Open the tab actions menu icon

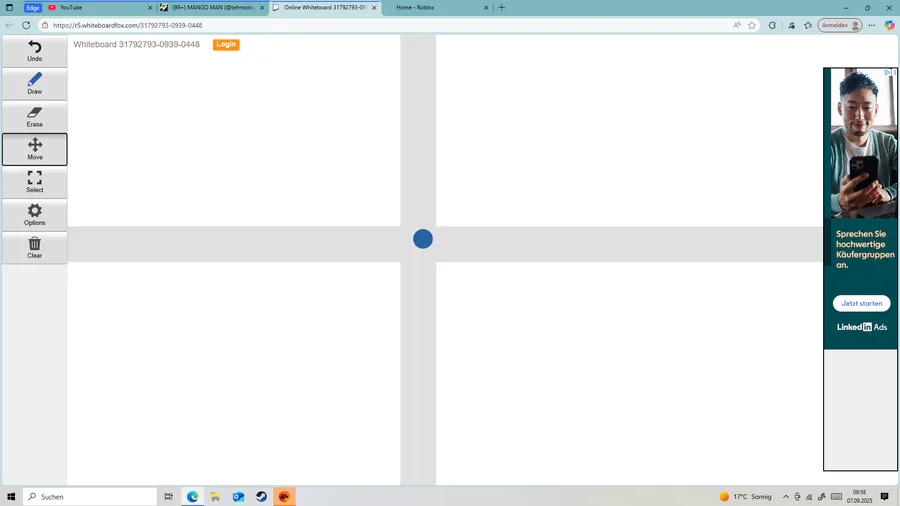pyautogui.click(x=9, y=7)
